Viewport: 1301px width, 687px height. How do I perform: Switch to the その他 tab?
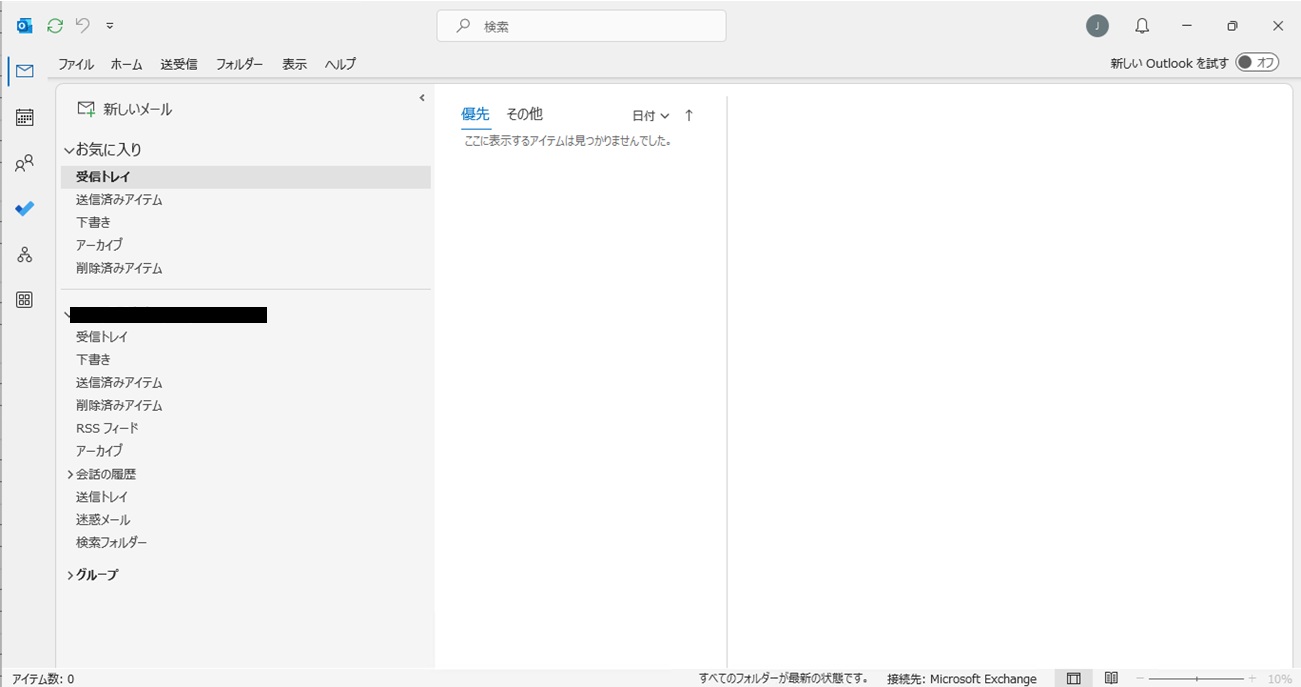[x=524, y=114]
